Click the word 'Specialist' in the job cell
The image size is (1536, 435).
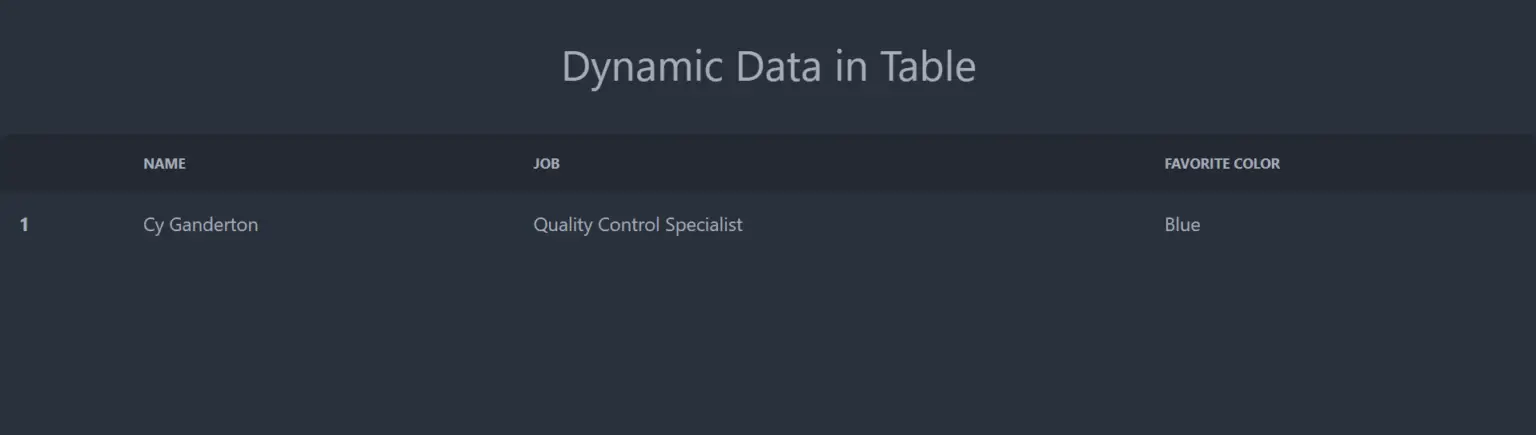pos(704,225)
